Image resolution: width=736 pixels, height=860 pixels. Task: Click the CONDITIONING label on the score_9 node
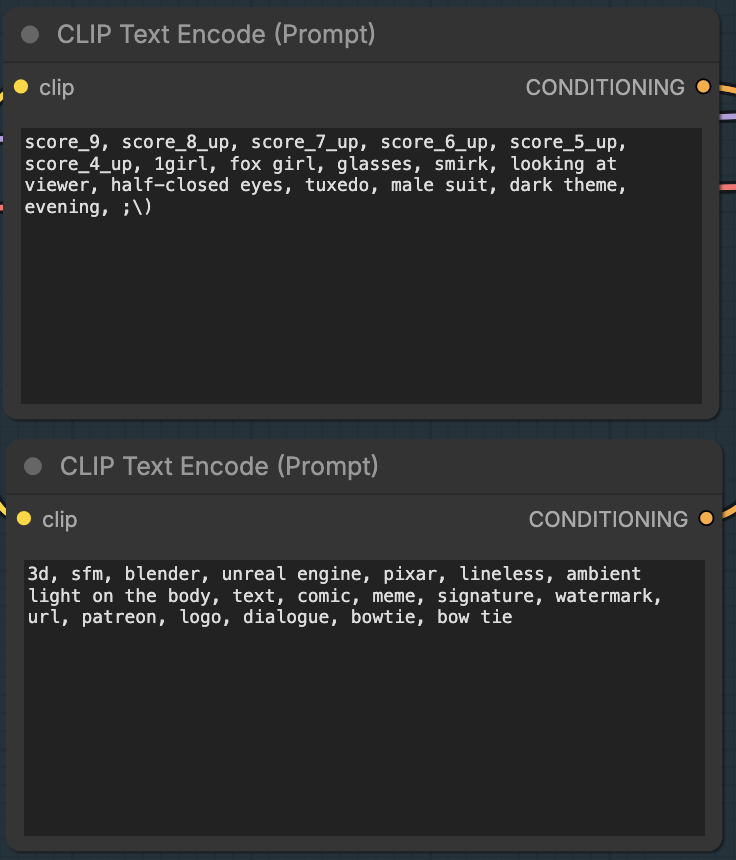[x=605, y=88]
